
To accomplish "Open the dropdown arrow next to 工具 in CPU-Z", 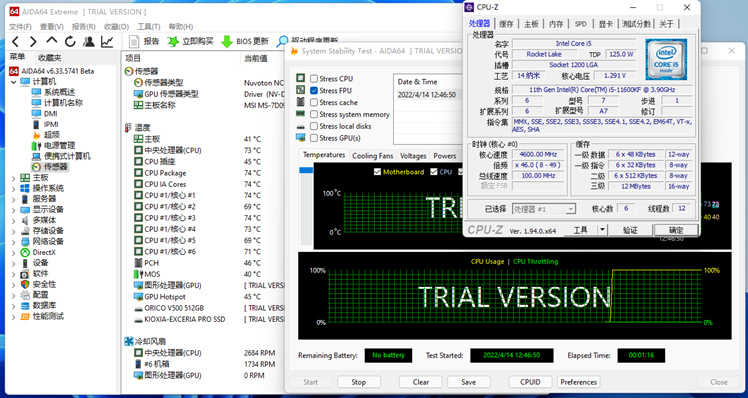I will [602, 230].
